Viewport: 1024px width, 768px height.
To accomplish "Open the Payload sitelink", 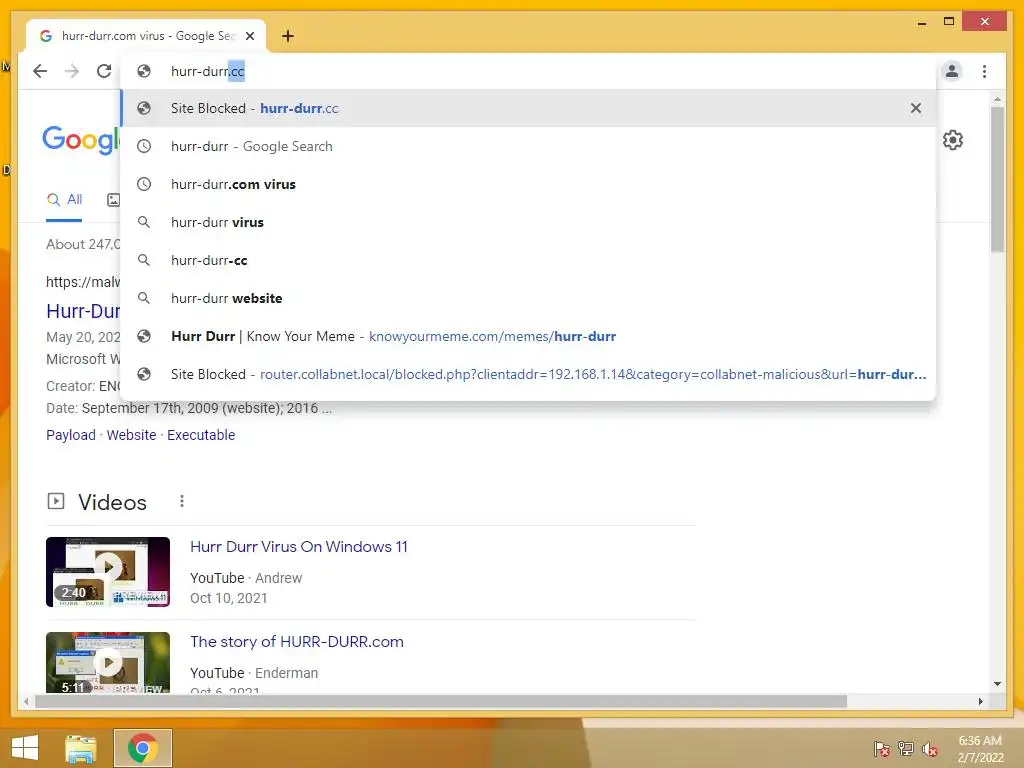I will tap(71, 435).
